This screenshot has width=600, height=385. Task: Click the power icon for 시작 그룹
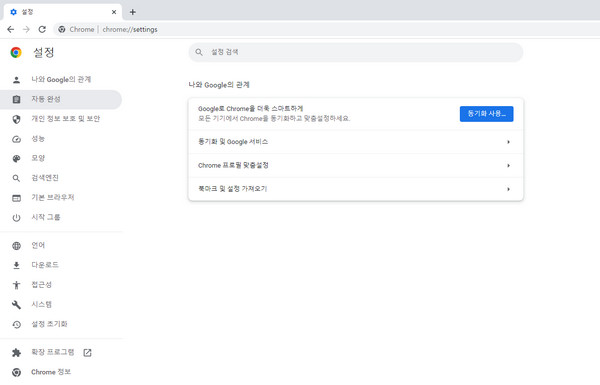point(16,218)
